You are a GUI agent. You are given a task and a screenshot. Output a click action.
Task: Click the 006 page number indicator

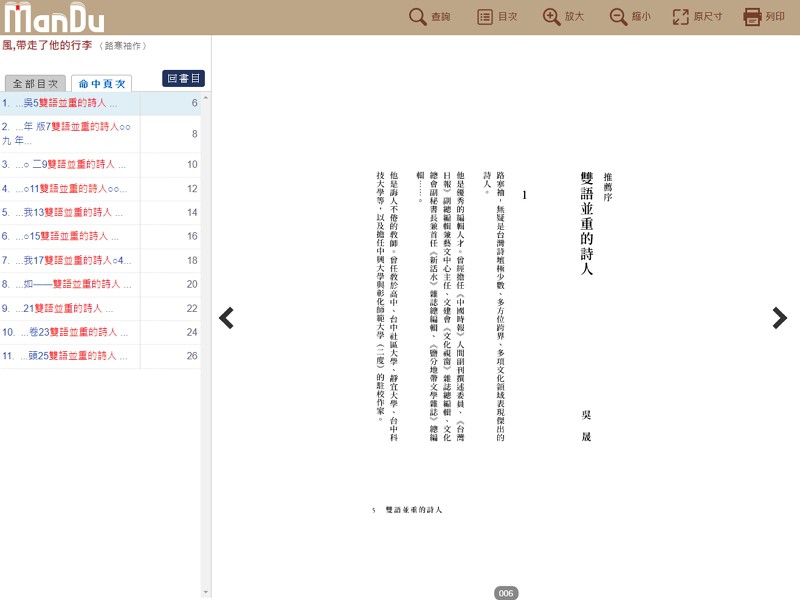click(506, 593)
